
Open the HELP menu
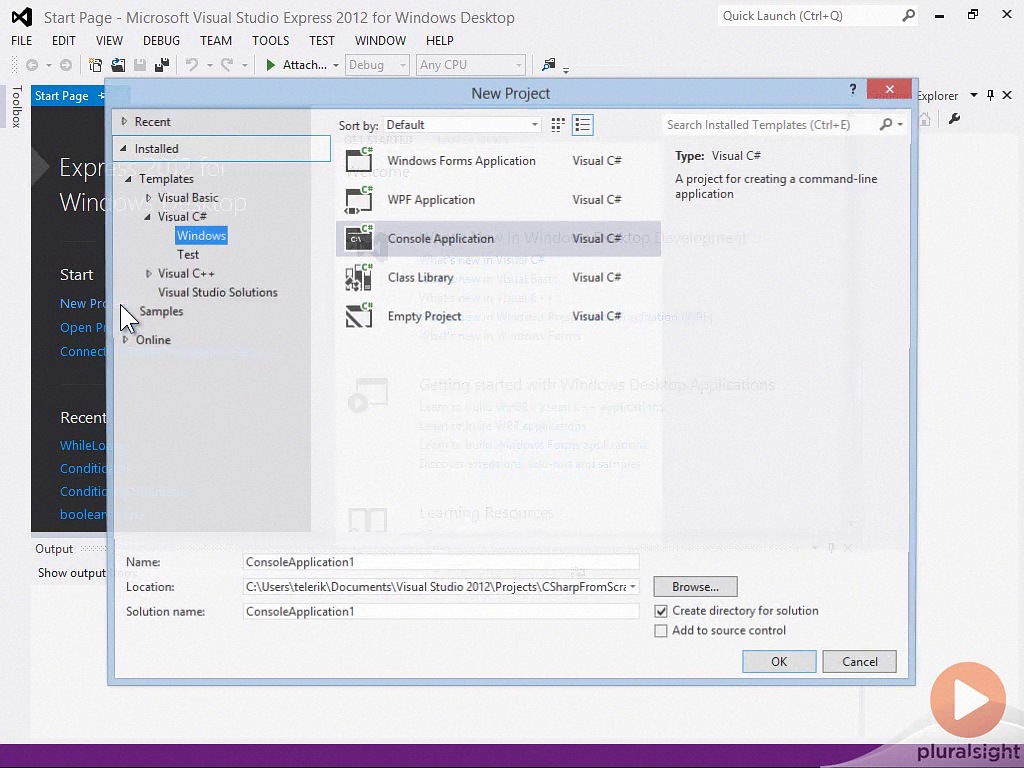440,40
